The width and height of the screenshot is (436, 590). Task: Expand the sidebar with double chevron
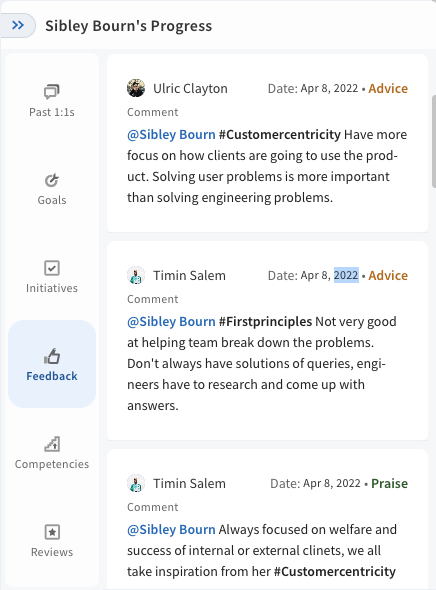18,25
